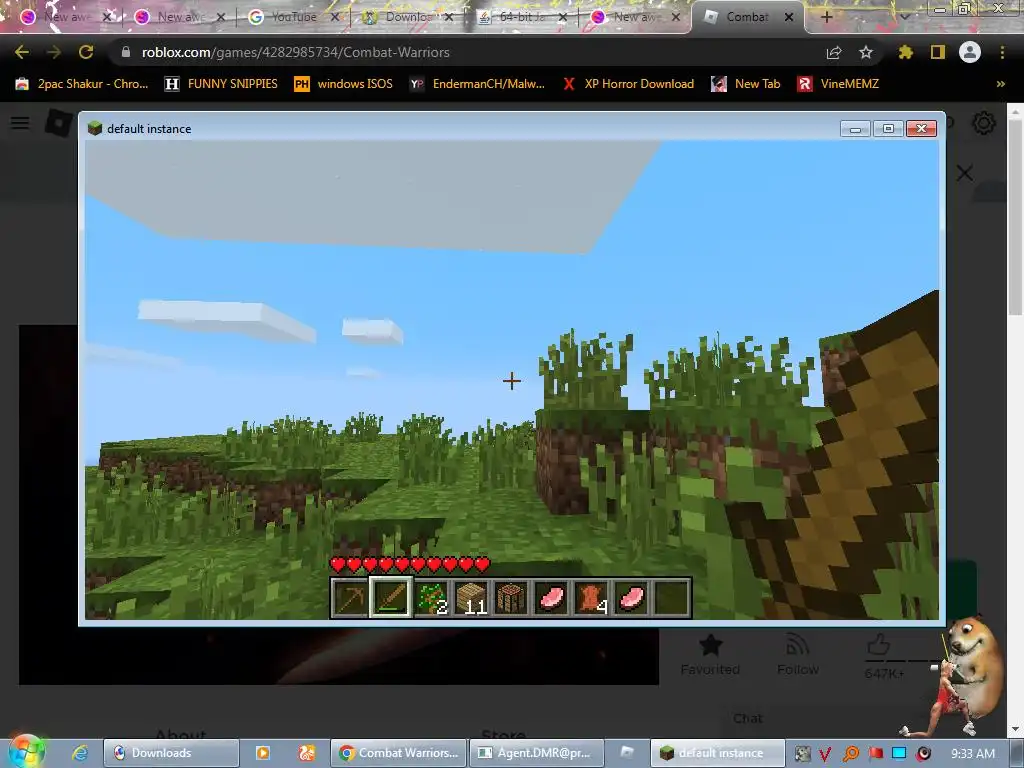1024x768 pixels.
Task: Open the FUNNY SNIPPIES bookmark
Action: [221, 84]
